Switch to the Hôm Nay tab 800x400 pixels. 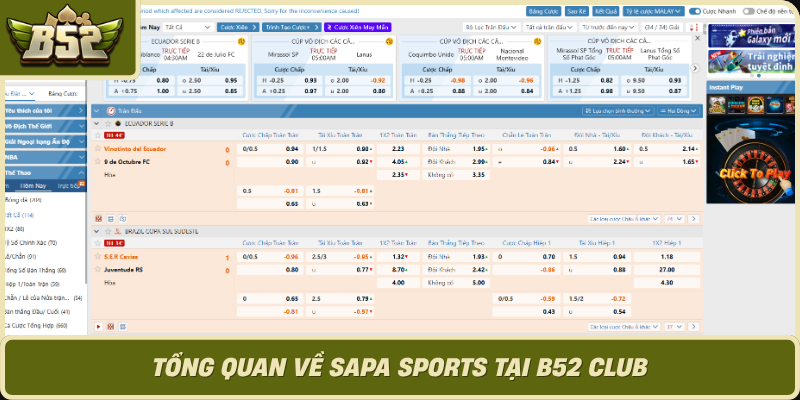[34, 186]
